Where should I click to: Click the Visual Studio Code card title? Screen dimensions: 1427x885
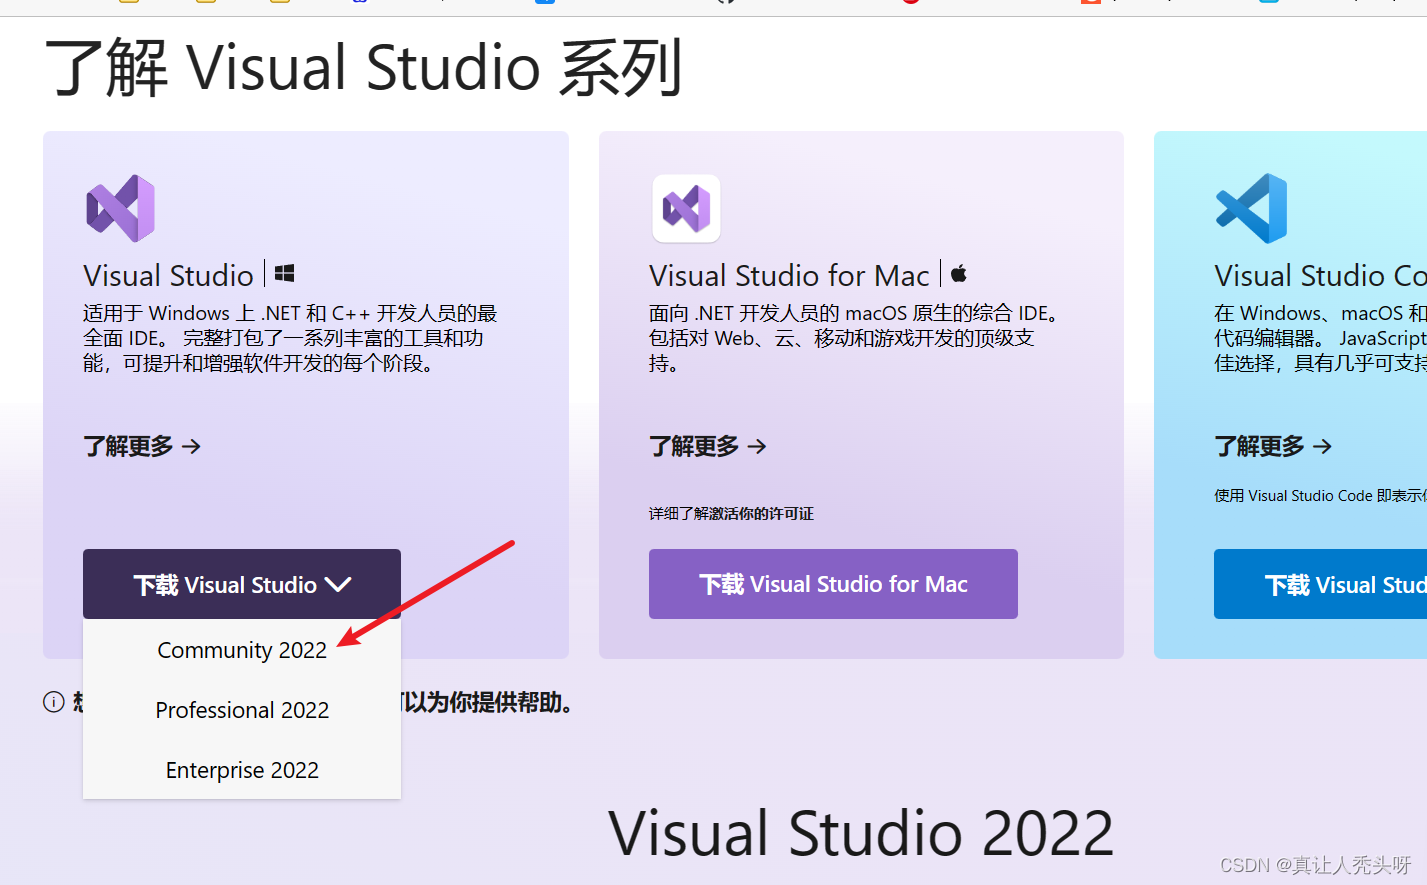(1320, 275)
